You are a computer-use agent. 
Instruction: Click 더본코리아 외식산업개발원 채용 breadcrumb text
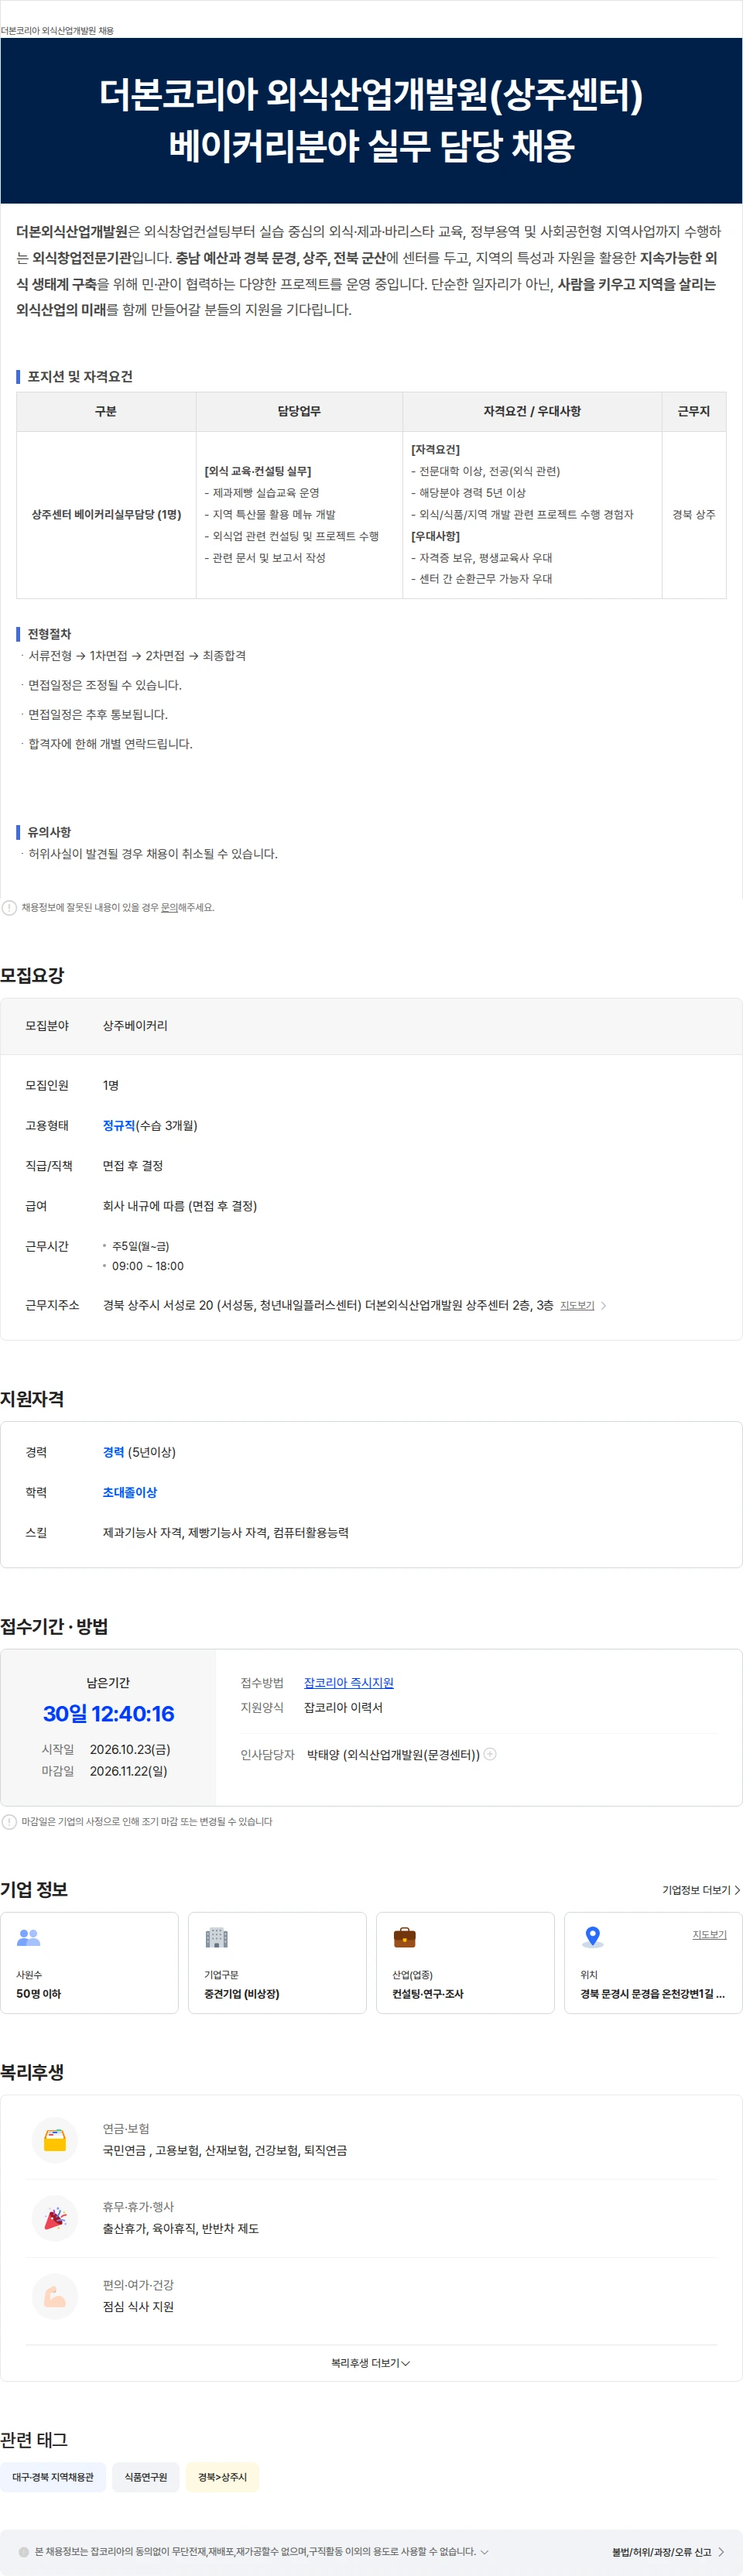coord(57,31)
